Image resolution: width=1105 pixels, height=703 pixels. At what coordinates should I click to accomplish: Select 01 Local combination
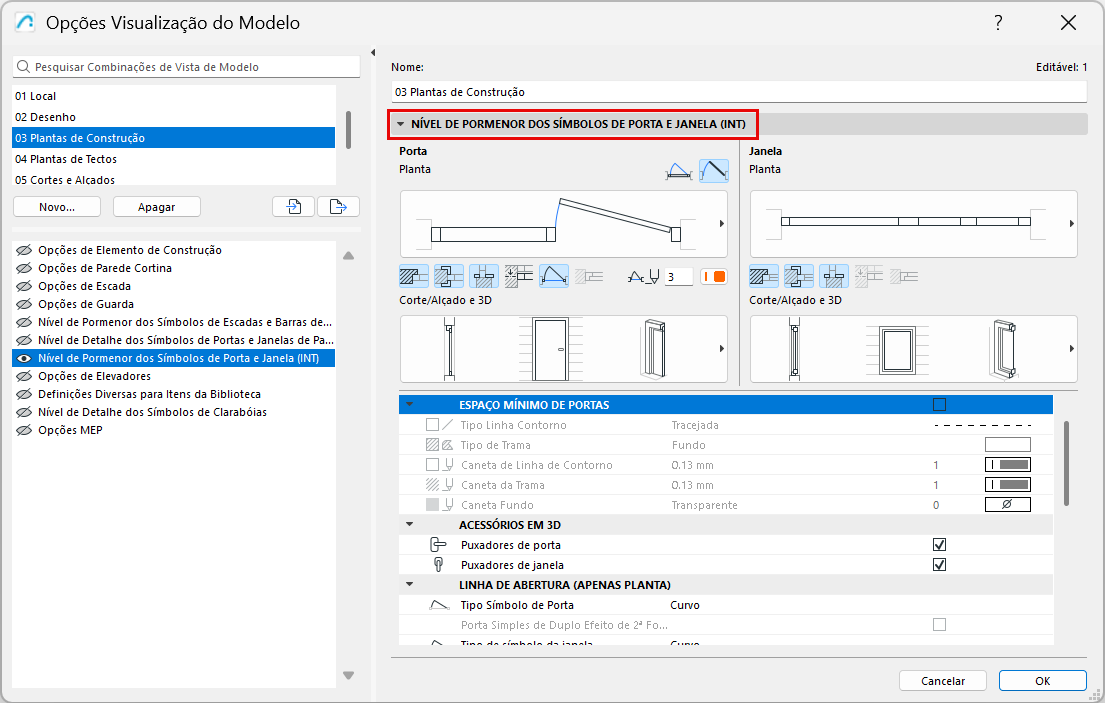pyautogui.click(x=173, y=96)
